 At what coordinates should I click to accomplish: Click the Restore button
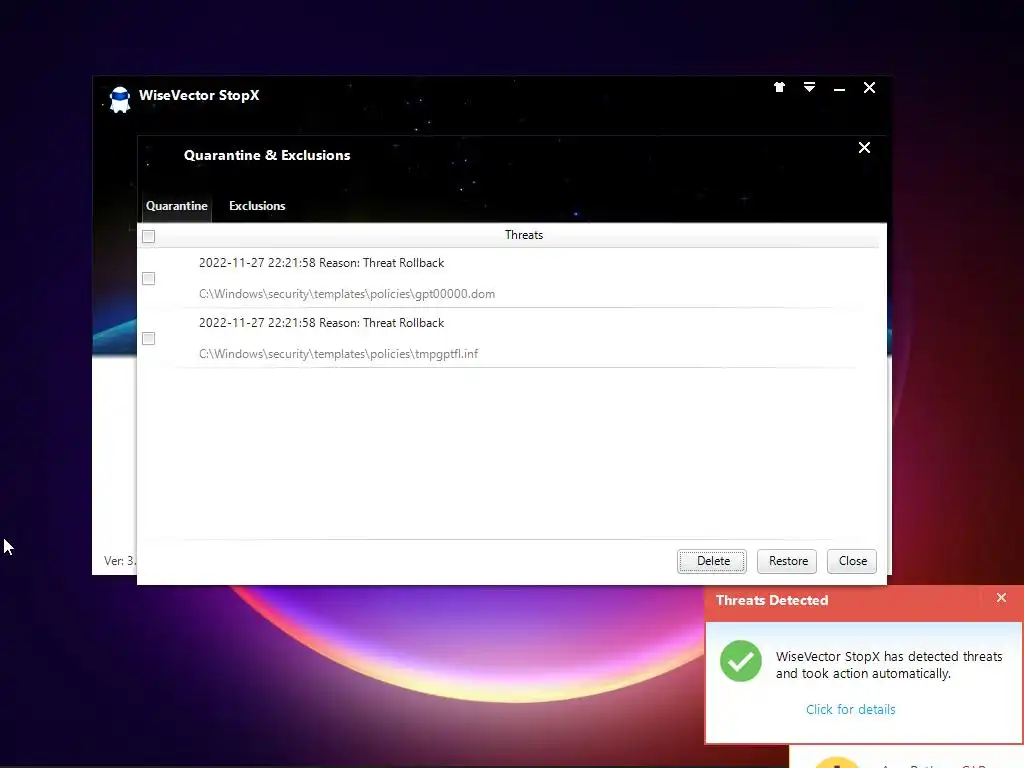787,561
